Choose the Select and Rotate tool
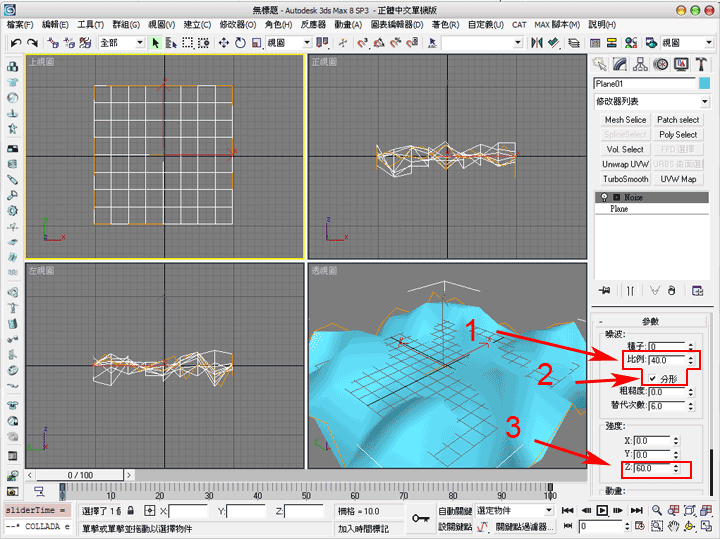Viewport: 720px width, 539px height. (x=240, y=43)
